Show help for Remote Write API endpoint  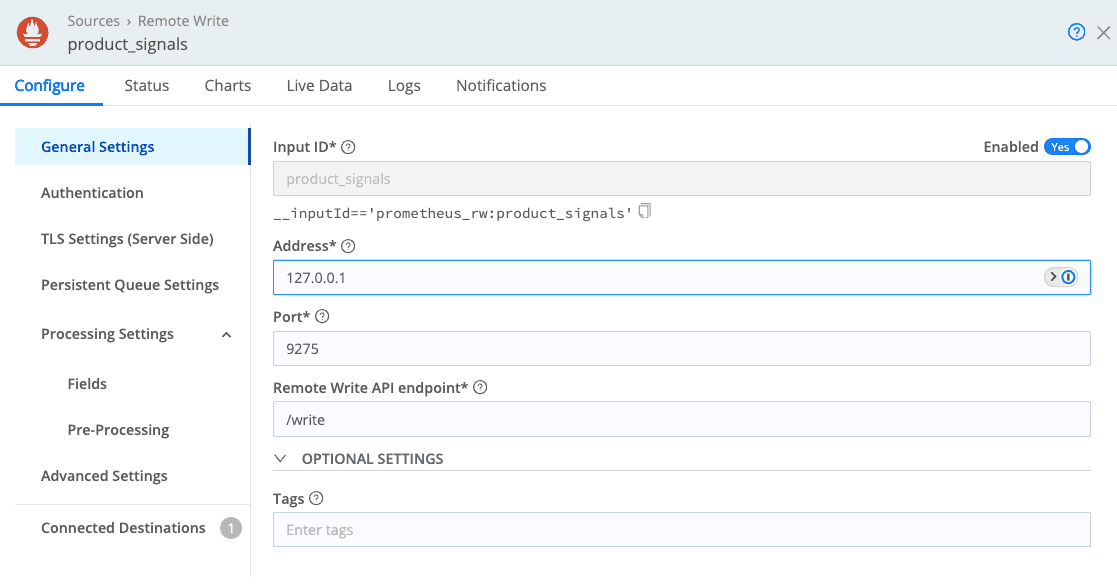(x=480, y=387)
